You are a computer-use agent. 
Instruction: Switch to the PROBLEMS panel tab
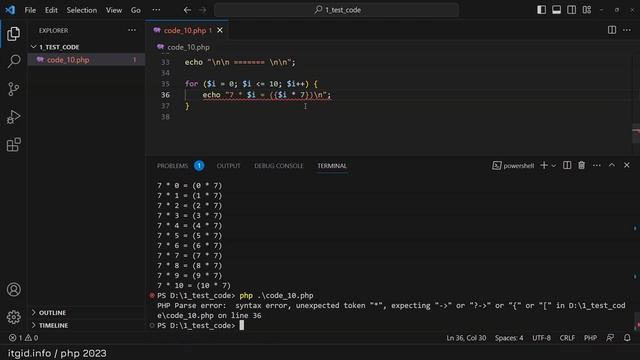[x=172, y=166]
